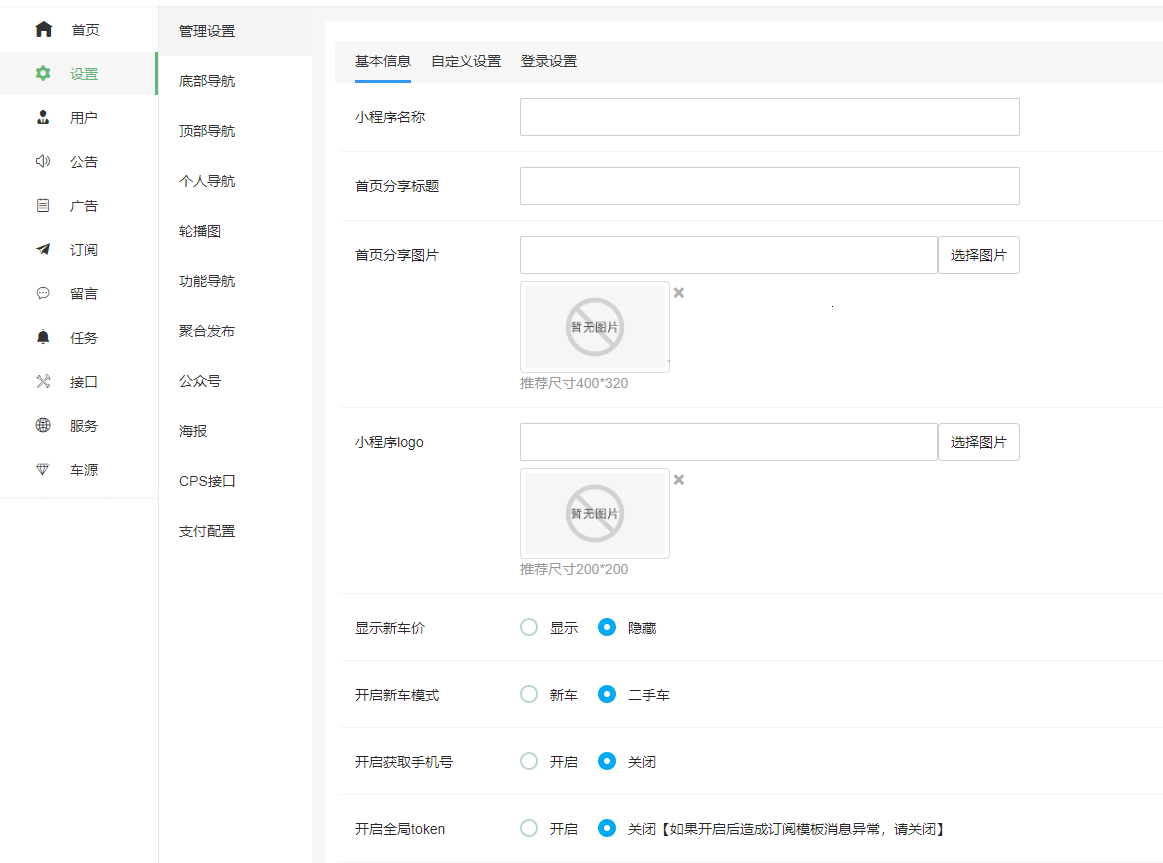Click the task bell icon

(x=43, y=338)
